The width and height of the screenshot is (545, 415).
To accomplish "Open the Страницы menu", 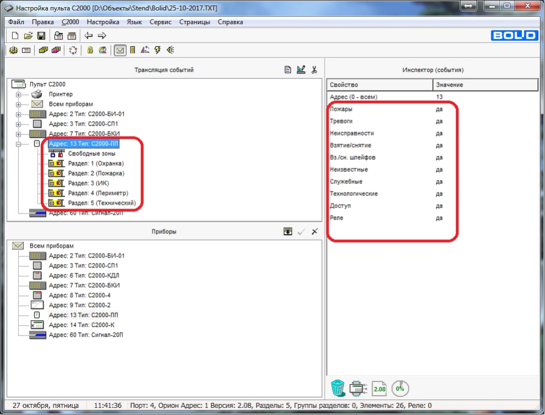I will pyautogui.click(x=195, y=22).
